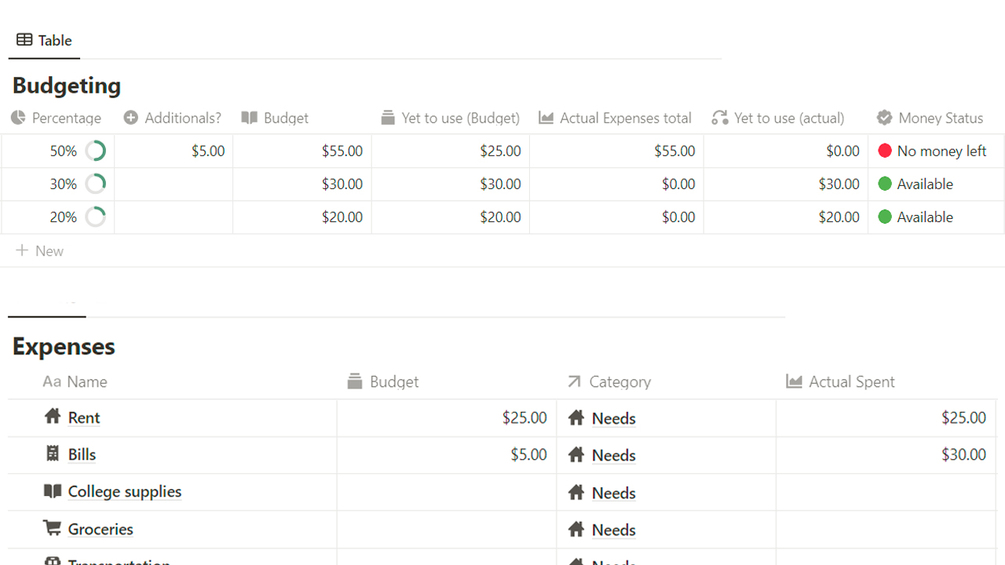Click the receipt icon beside Bills
The height and width of the screenshot is (565, 1005).
point(53,454)
